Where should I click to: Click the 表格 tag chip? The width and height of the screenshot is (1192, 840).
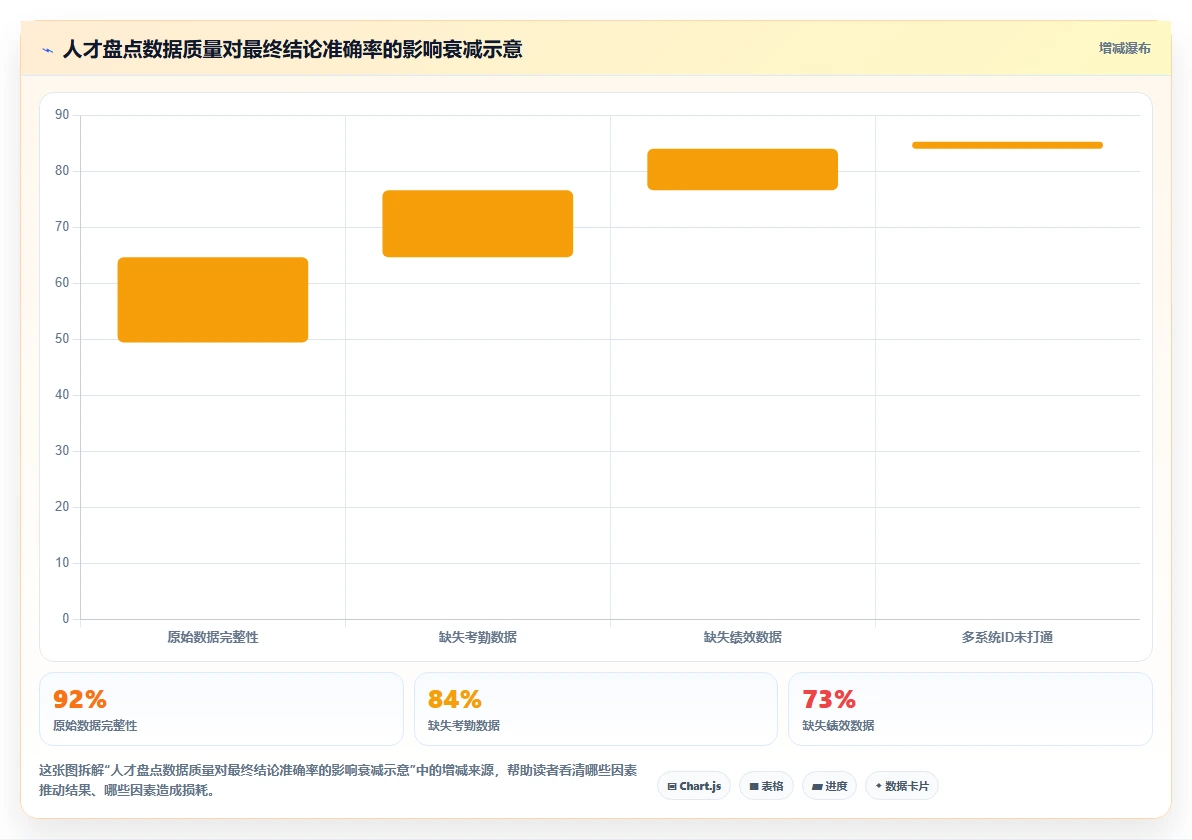[x=766, y=786]
